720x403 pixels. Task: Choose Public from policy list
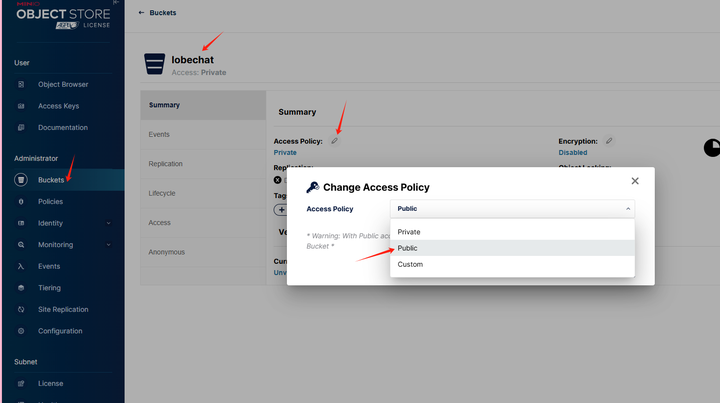point(512,248)
